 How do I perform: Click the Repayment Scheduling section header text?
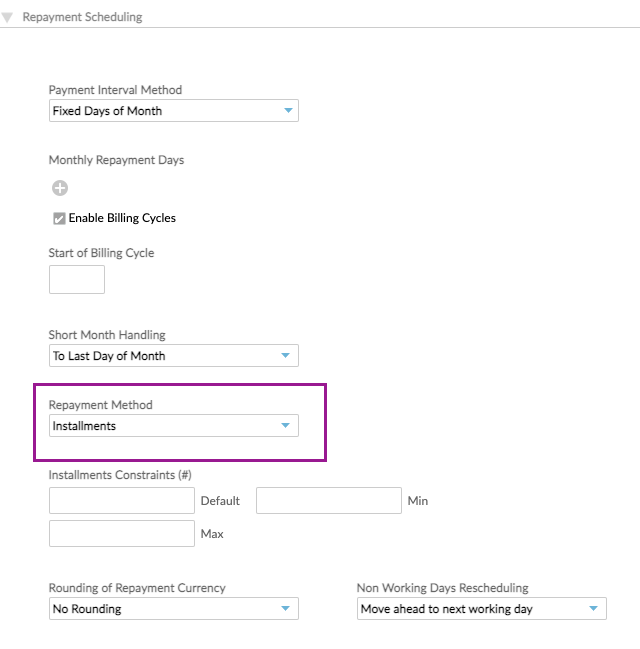click(x=82, y=17)
